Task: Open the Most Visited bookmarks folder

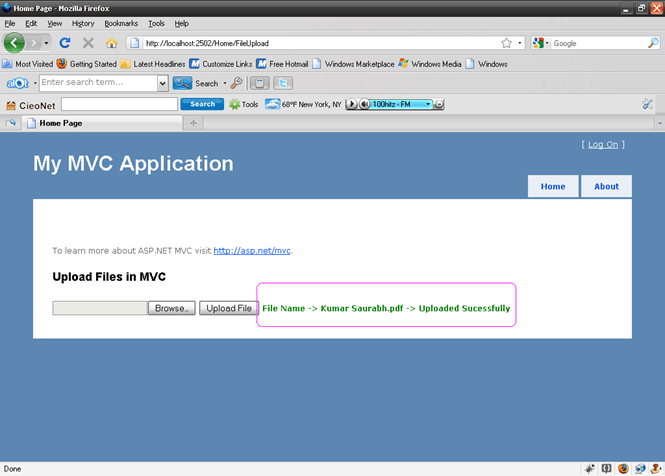Action: (28, 64)
